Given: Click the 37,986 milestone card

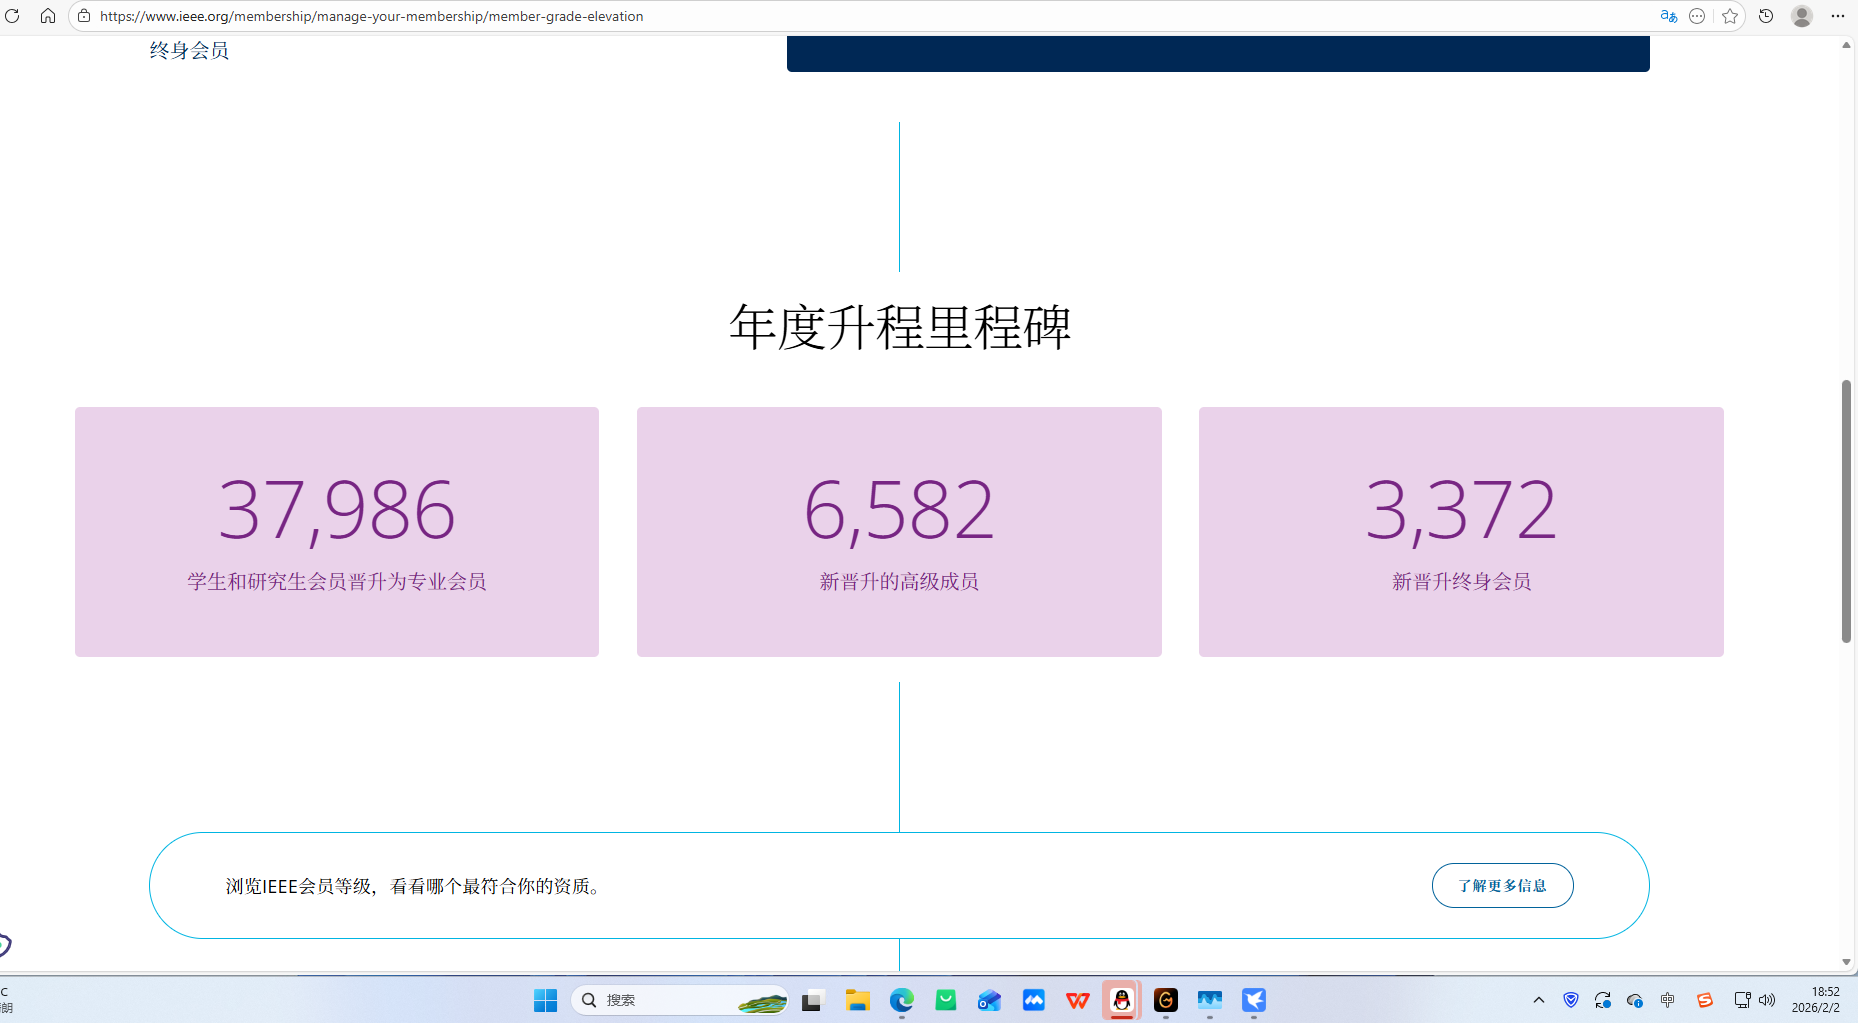Looking at the screenshot, I should [337, 531].
